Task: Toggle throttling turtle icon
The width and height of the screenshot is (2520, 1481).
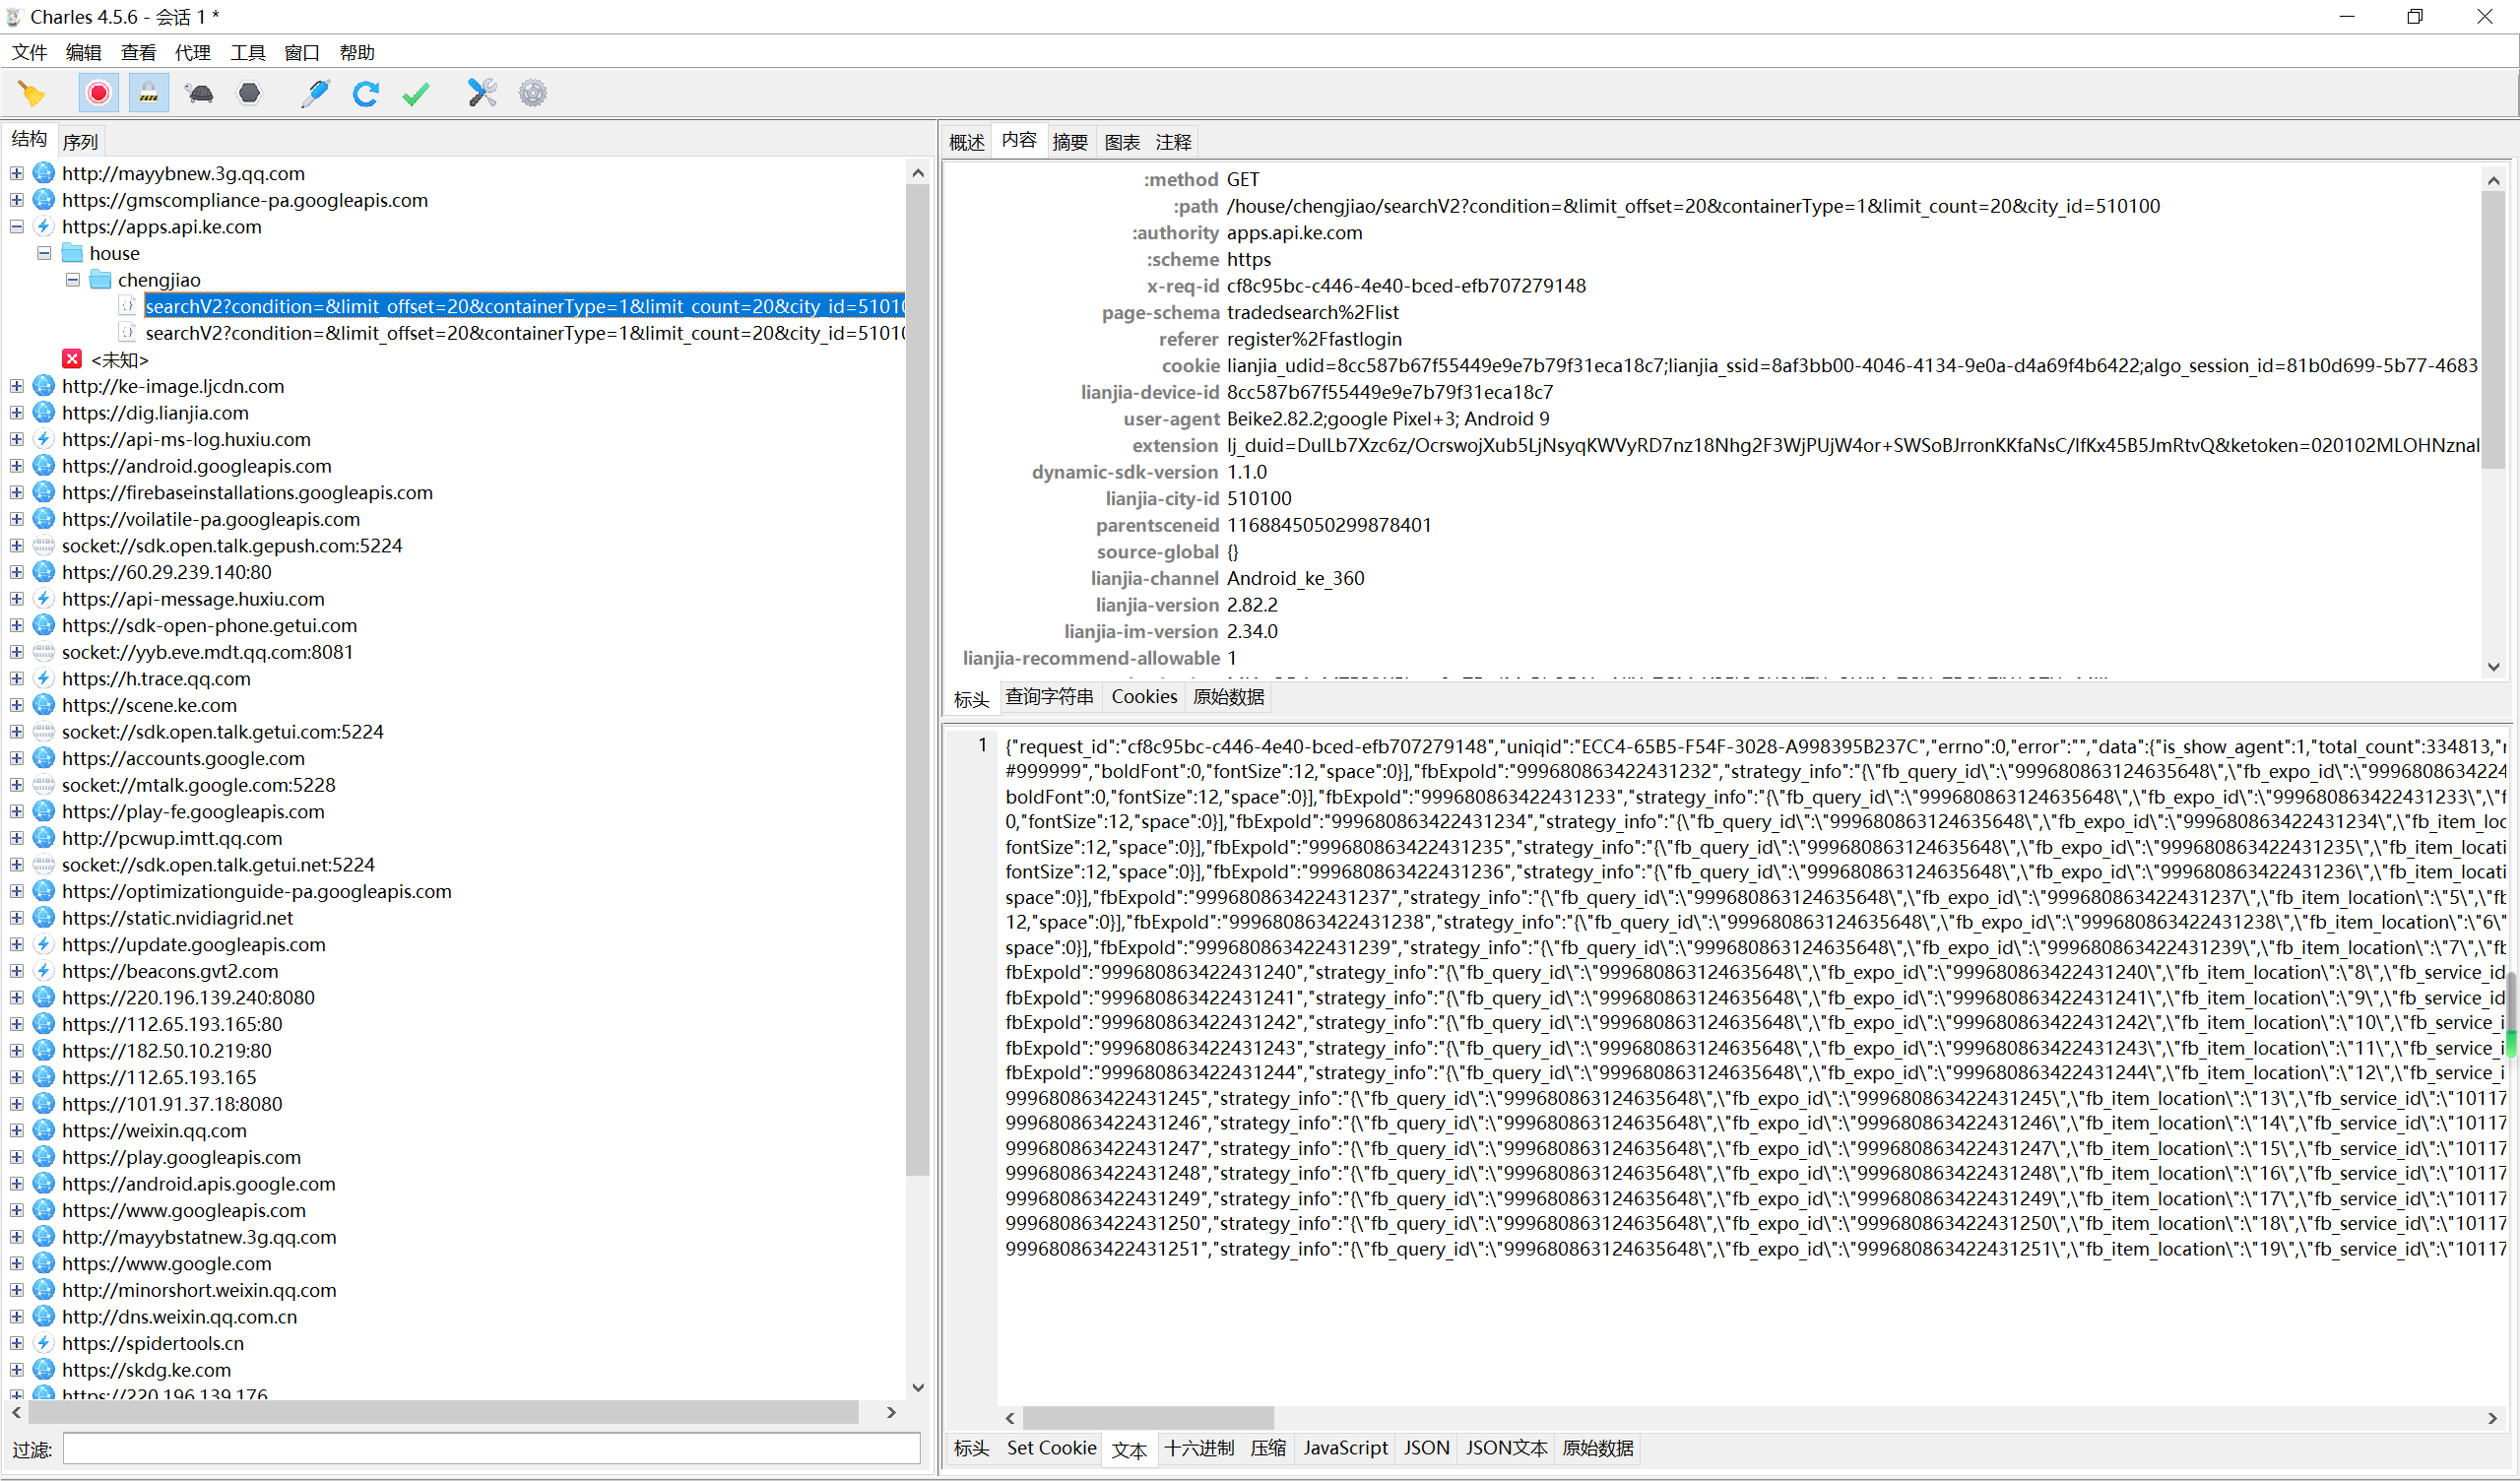Action: 199,93
